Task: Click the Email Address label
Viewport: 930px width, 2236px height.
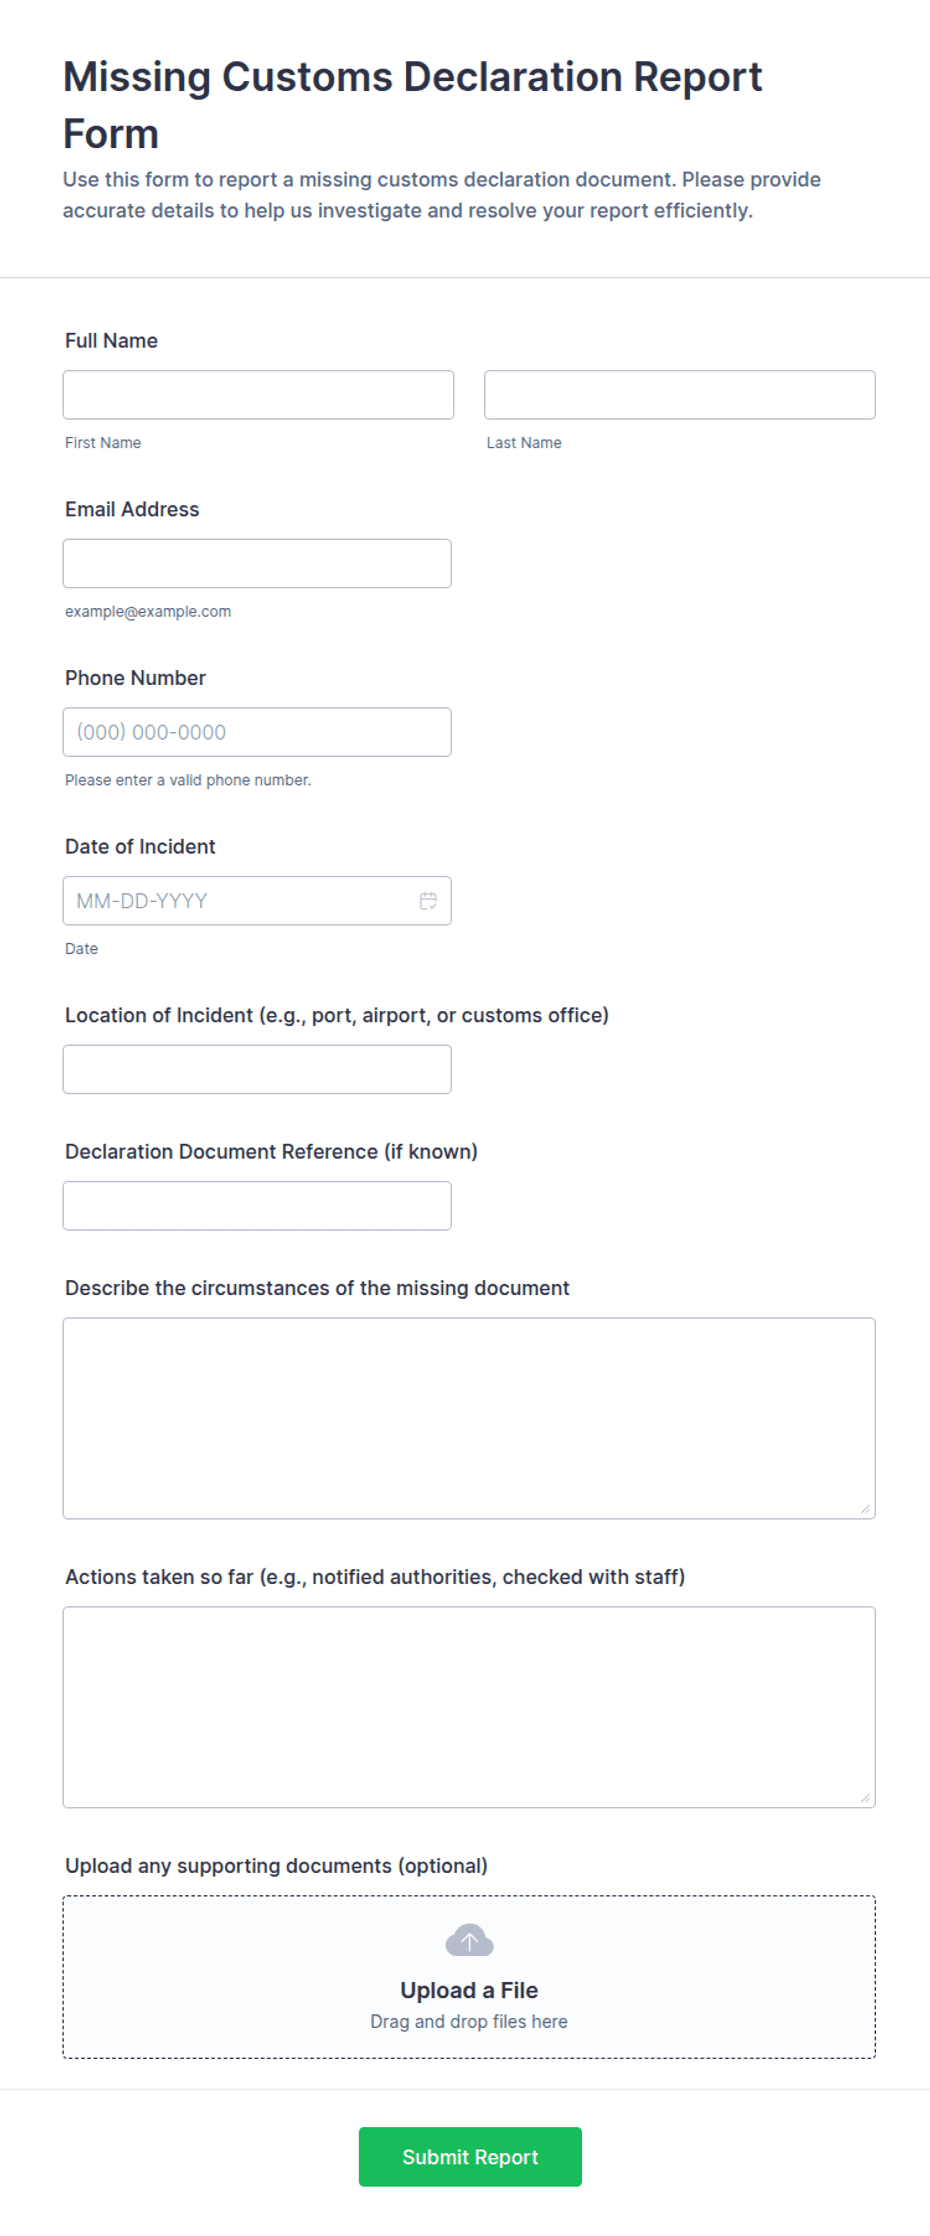Action: tap(132, 509)
